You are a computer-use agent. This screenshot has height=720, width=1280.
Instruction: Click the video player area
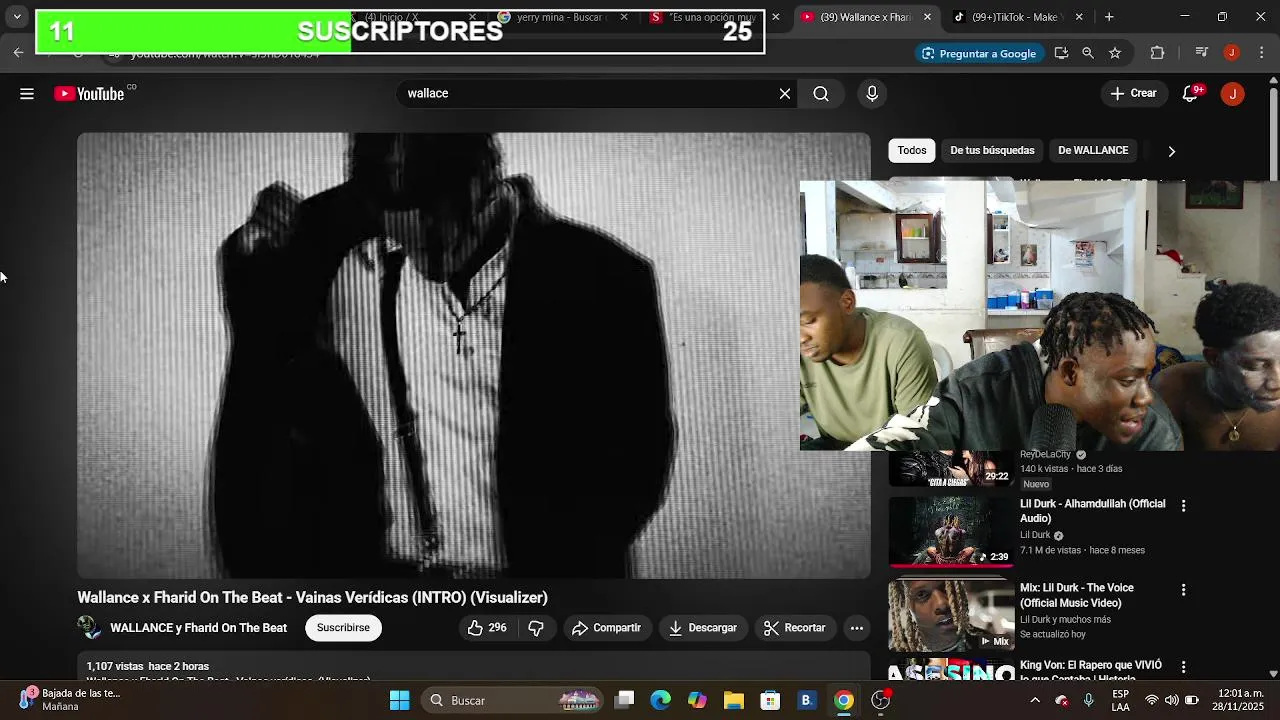(x=474, y=355)
